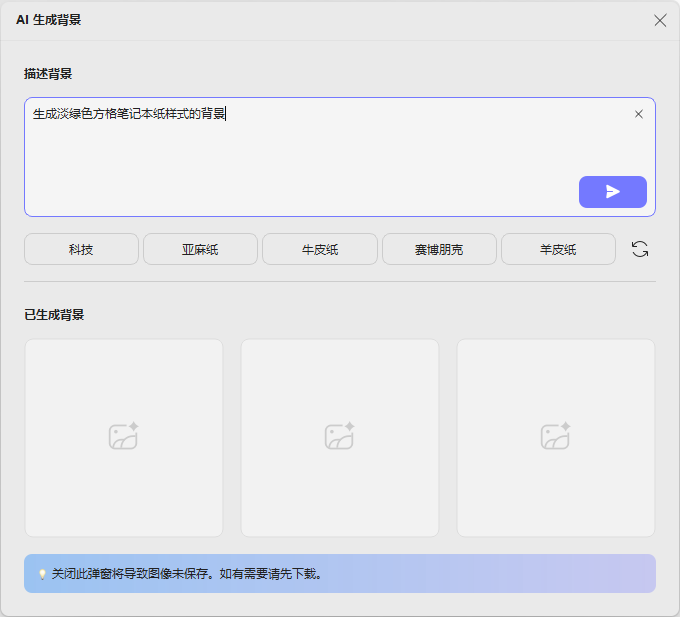Clear the description text with the small X
Viewport: 680px width, 617px height.
coord(639,114)
